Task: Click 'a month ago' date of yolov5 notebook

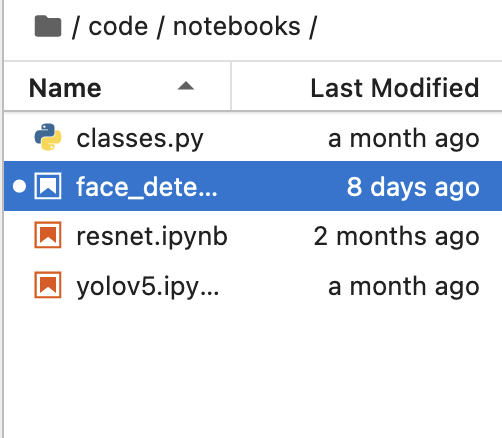Action: 404,286
